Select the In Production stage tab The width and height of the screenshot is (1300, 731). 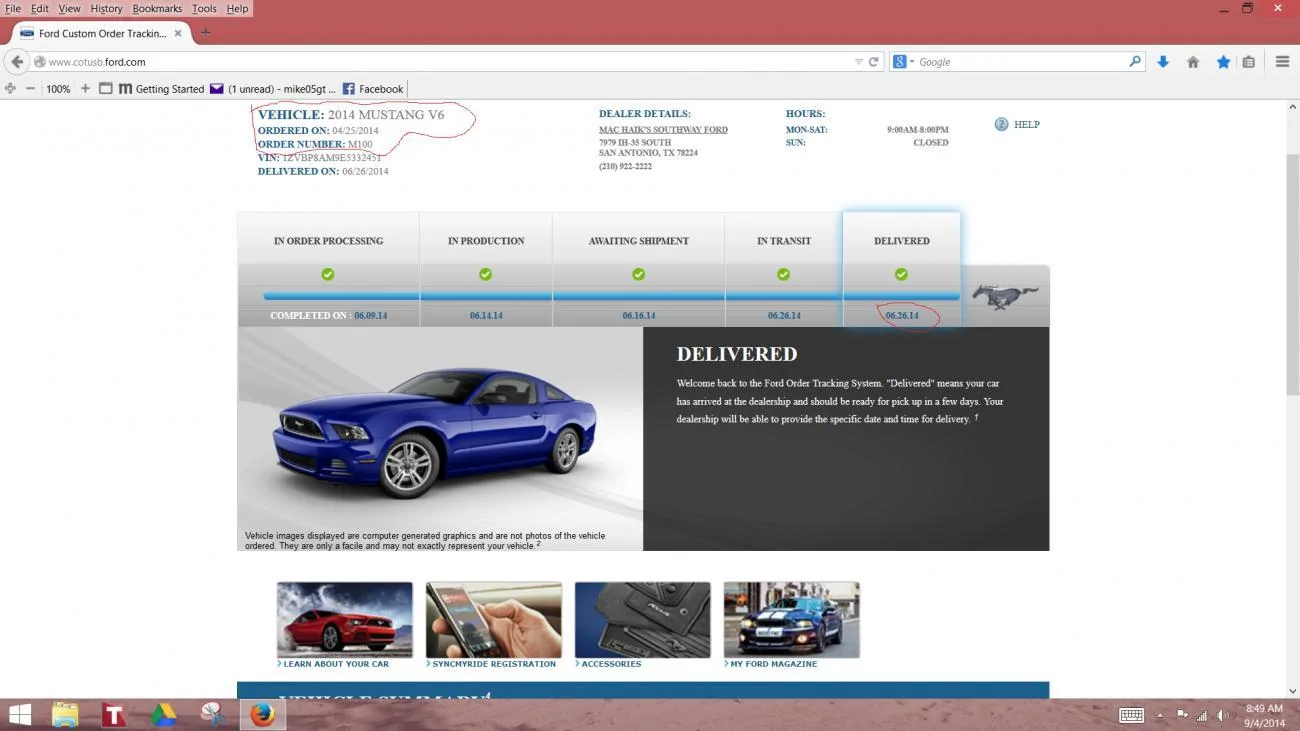point(486,241)
